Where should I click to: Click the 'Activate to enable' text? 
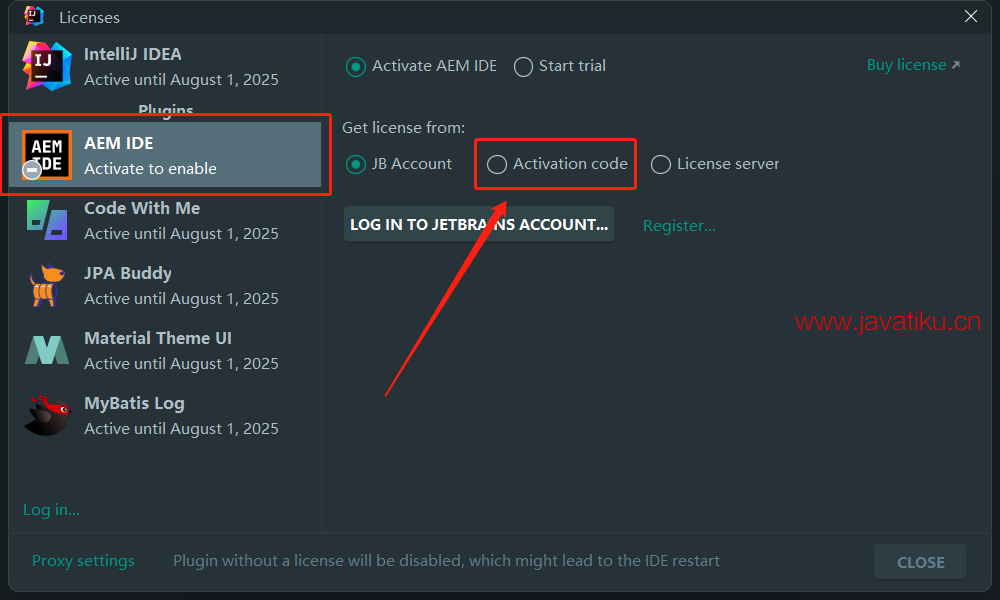click(151, 168)
